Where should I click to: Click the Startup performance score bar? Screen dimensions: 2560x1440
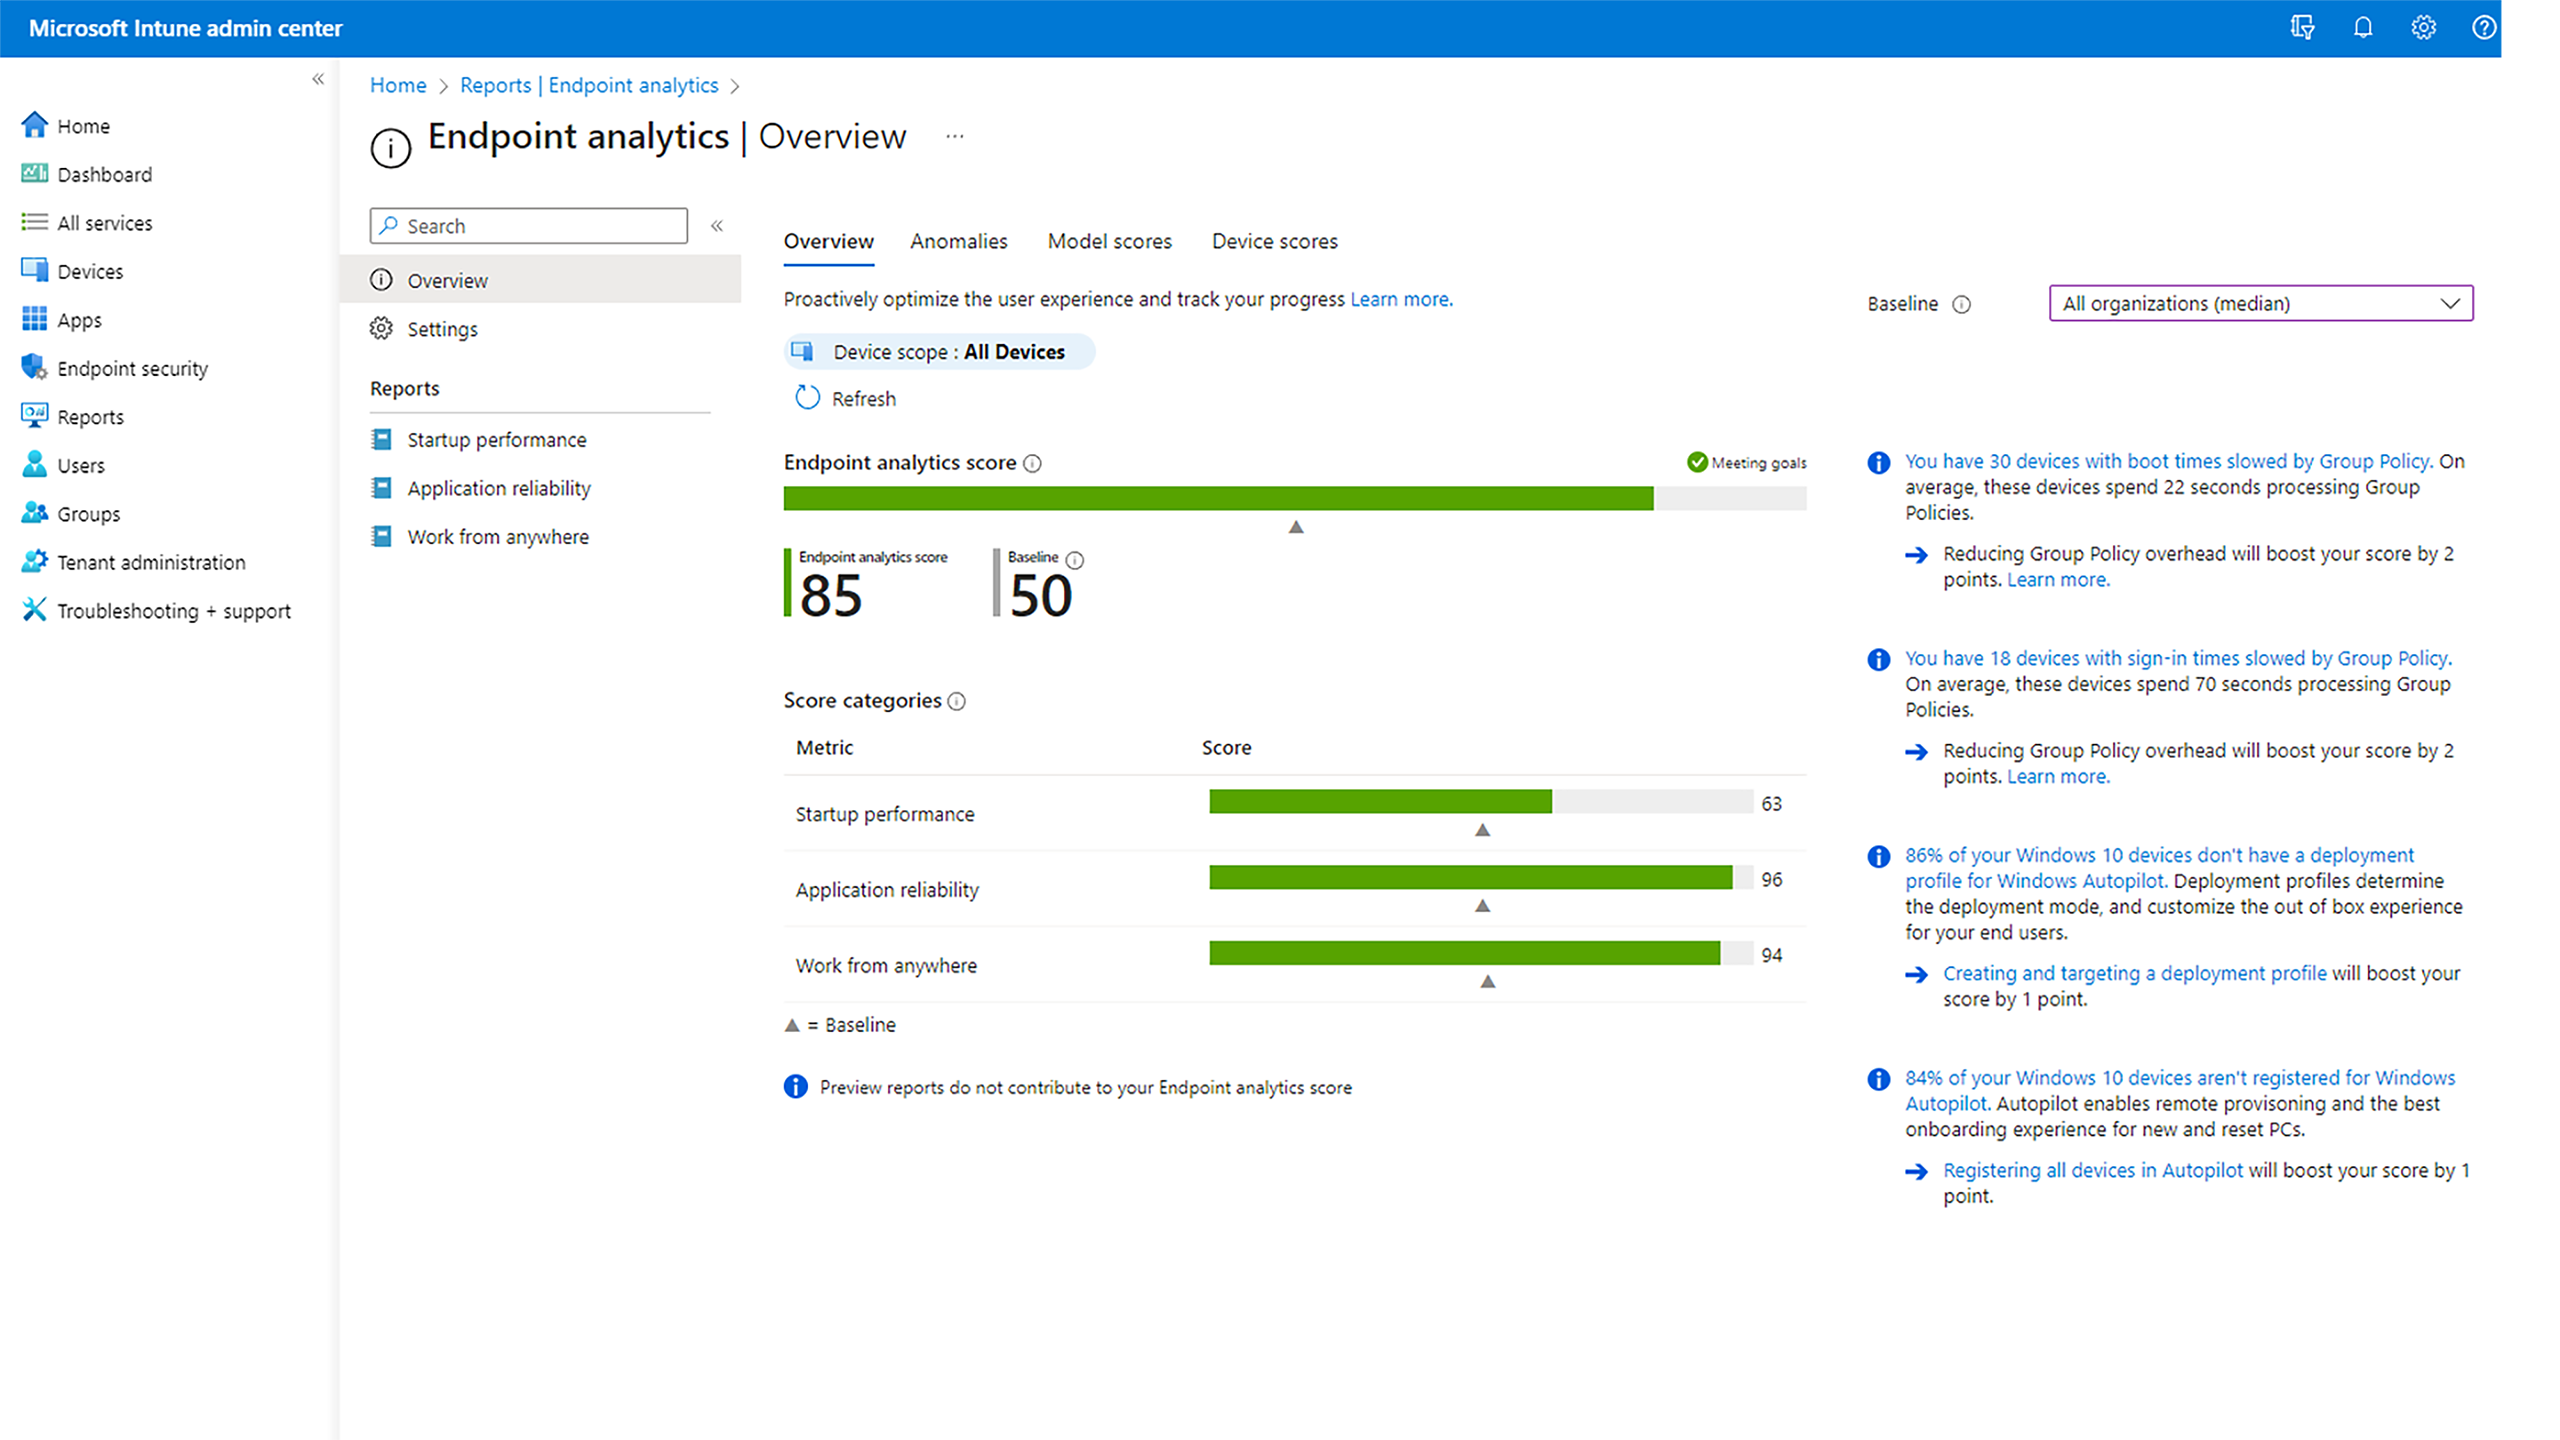click(1380, 801)
